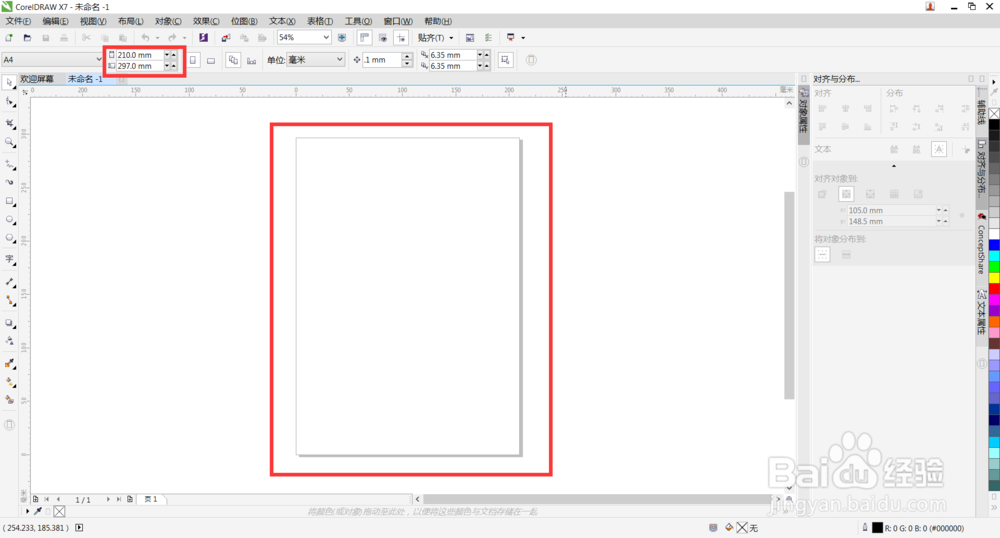Viewport: 1000px width, 538px height.
Task: Click the Import icon
Action: click(x=226, y=38)
